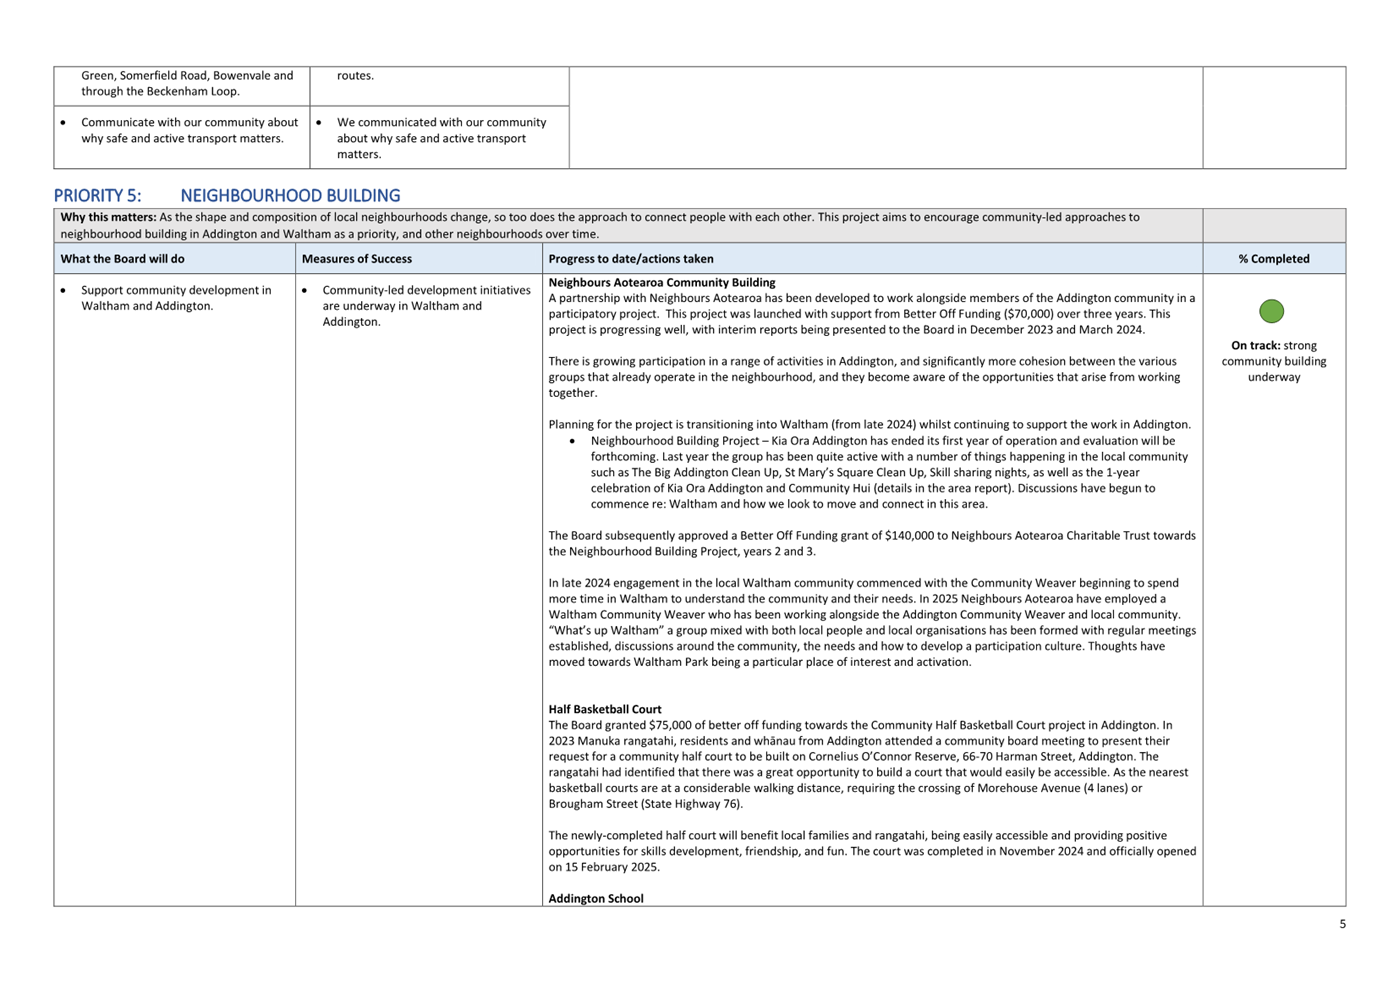Click the paragraph starting 'The Board subsequently approved'
The height and width of the screenshot is (989, 1399).
[871, 543]
